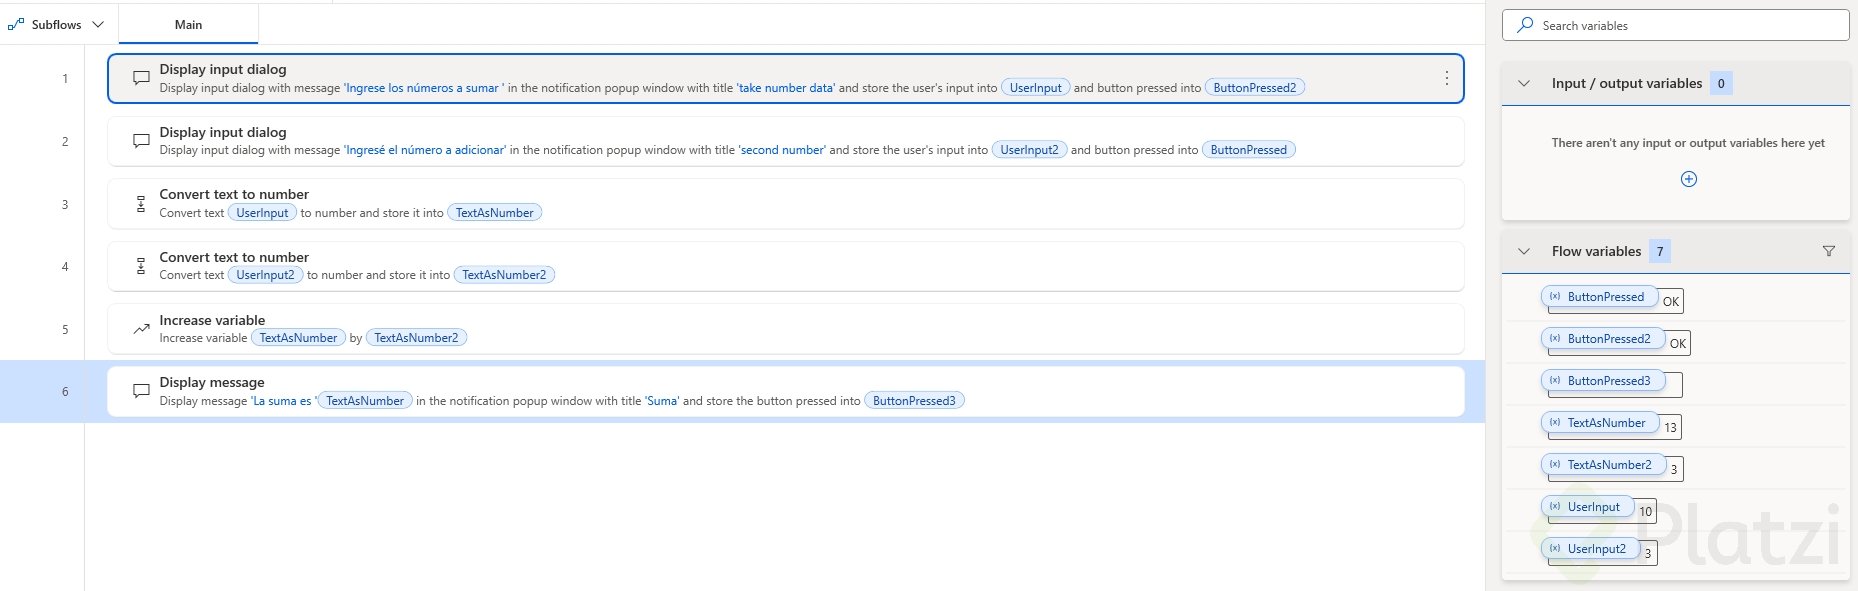Open the Subflows dropdown
The height and width of the screenshot is (591, 1858).
(x=98, y=25)
